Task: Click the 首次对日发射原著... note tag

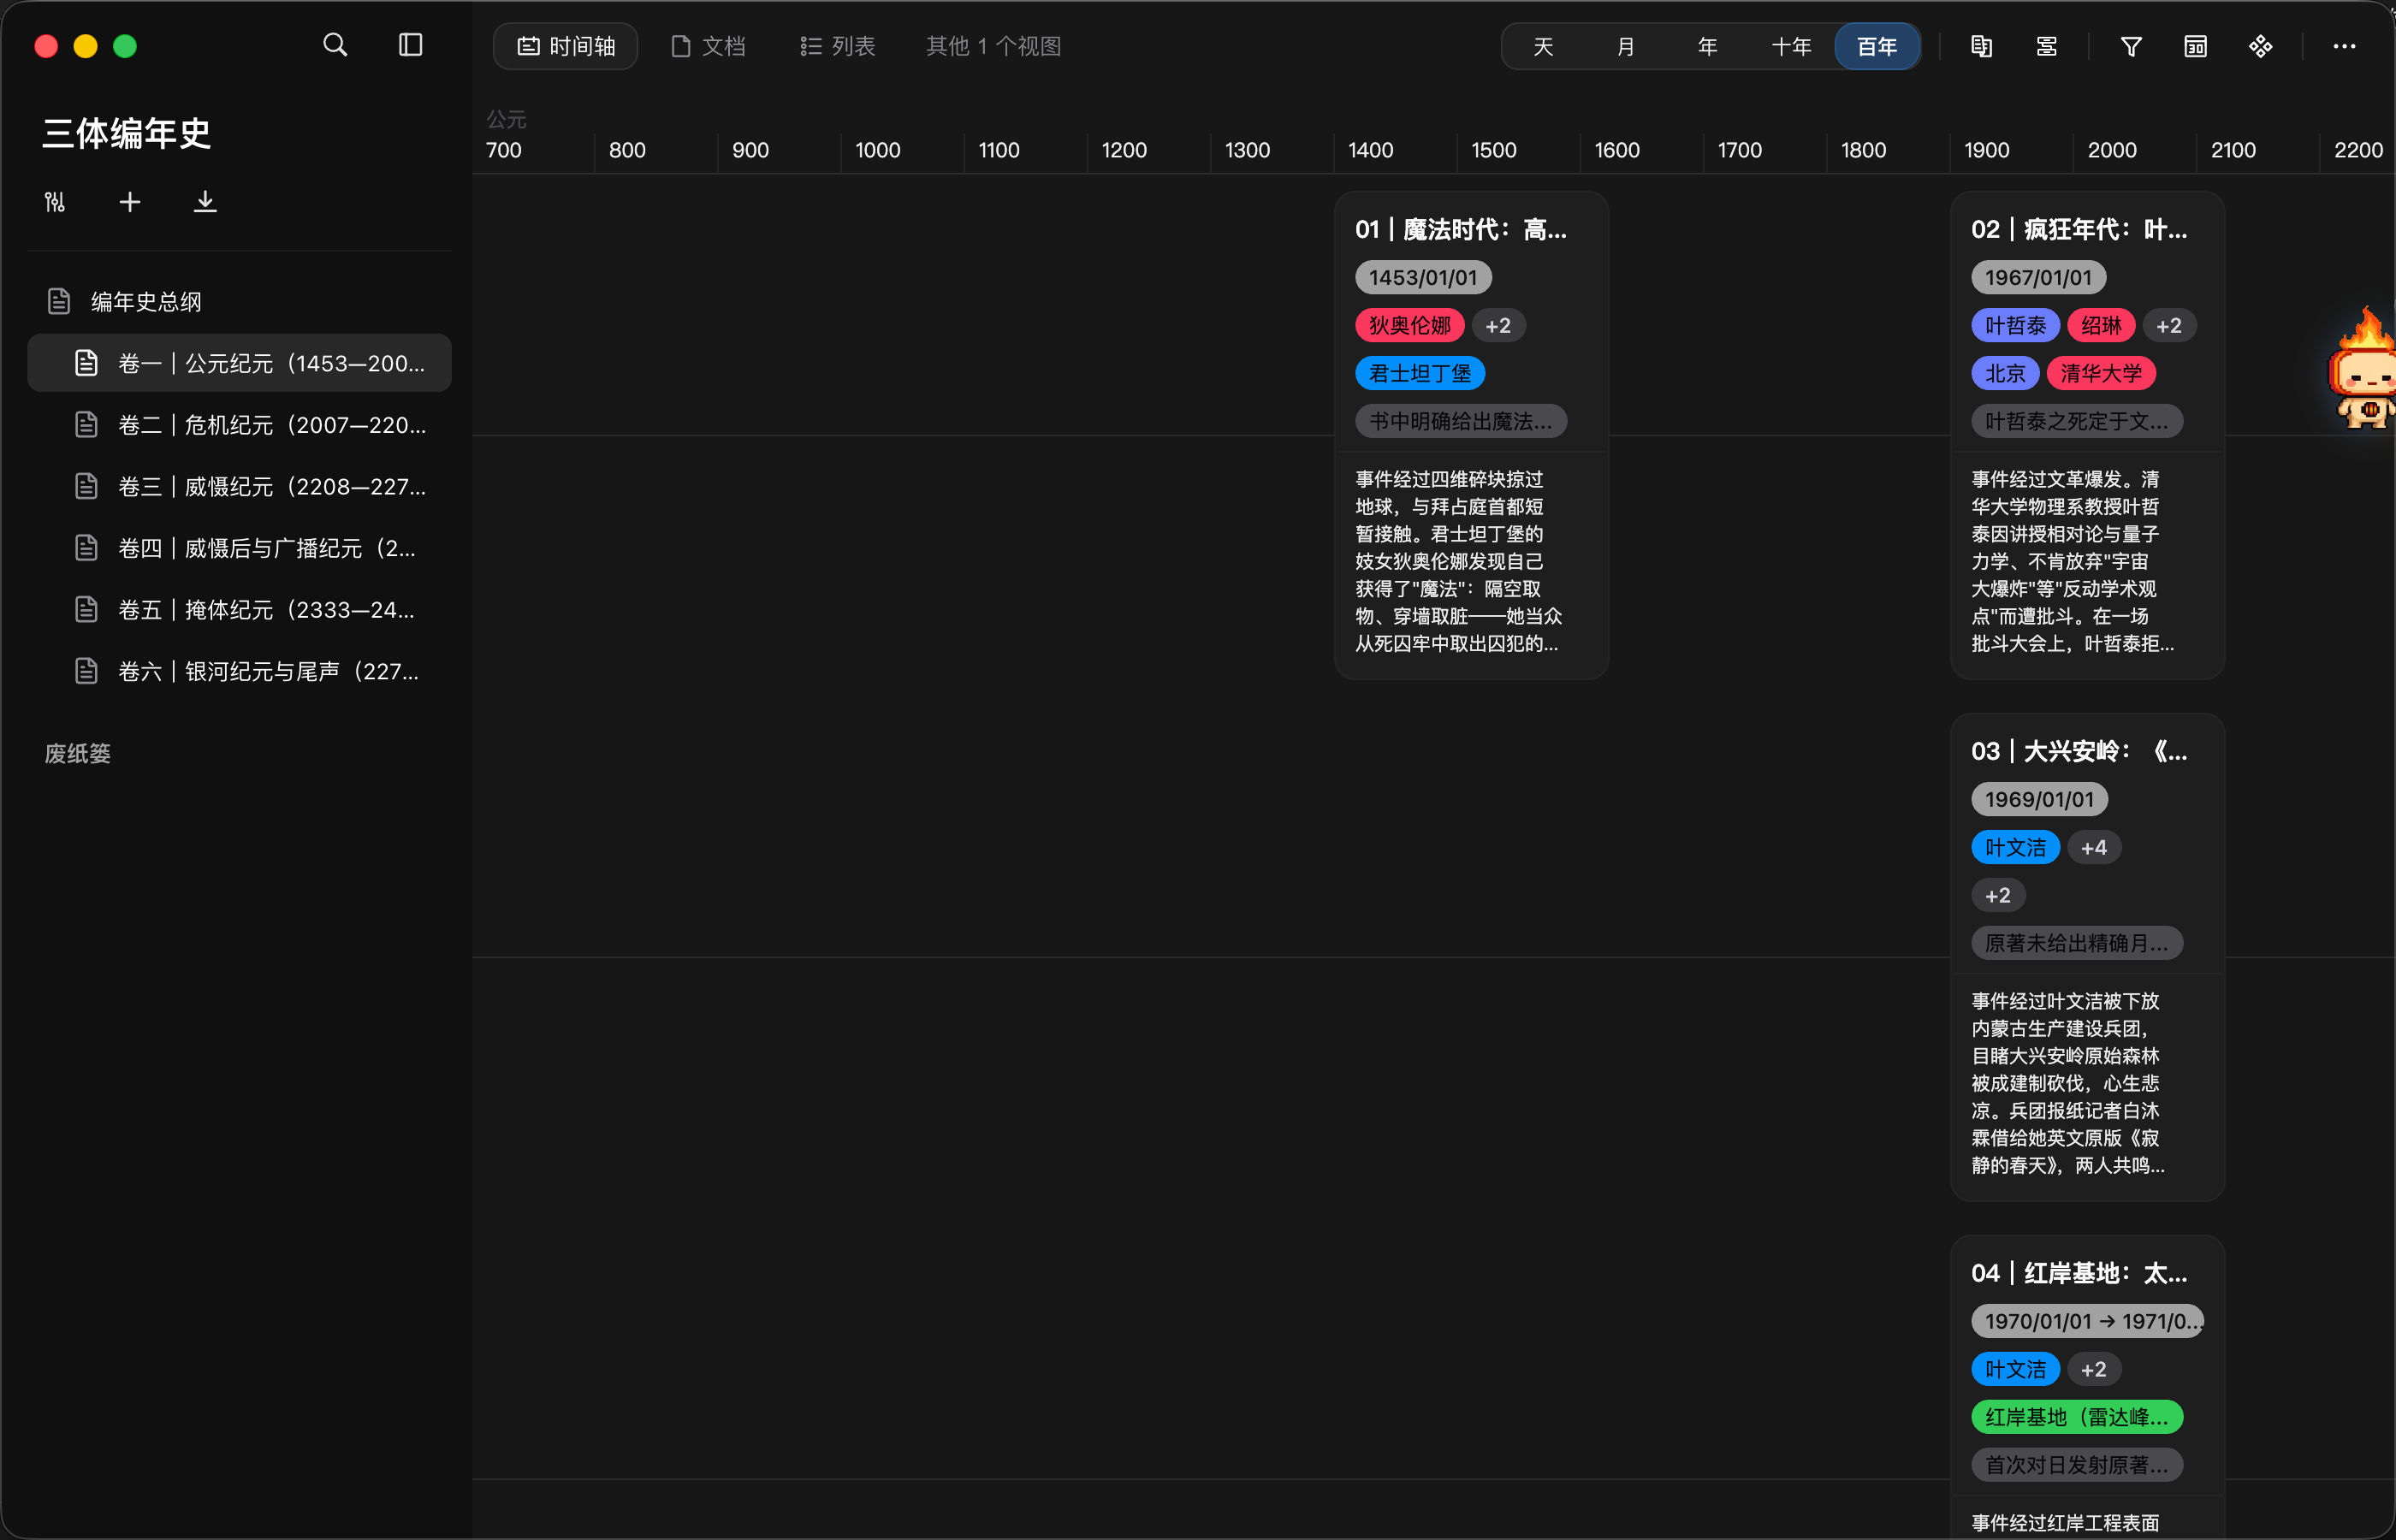Action: point(2077,1465)
